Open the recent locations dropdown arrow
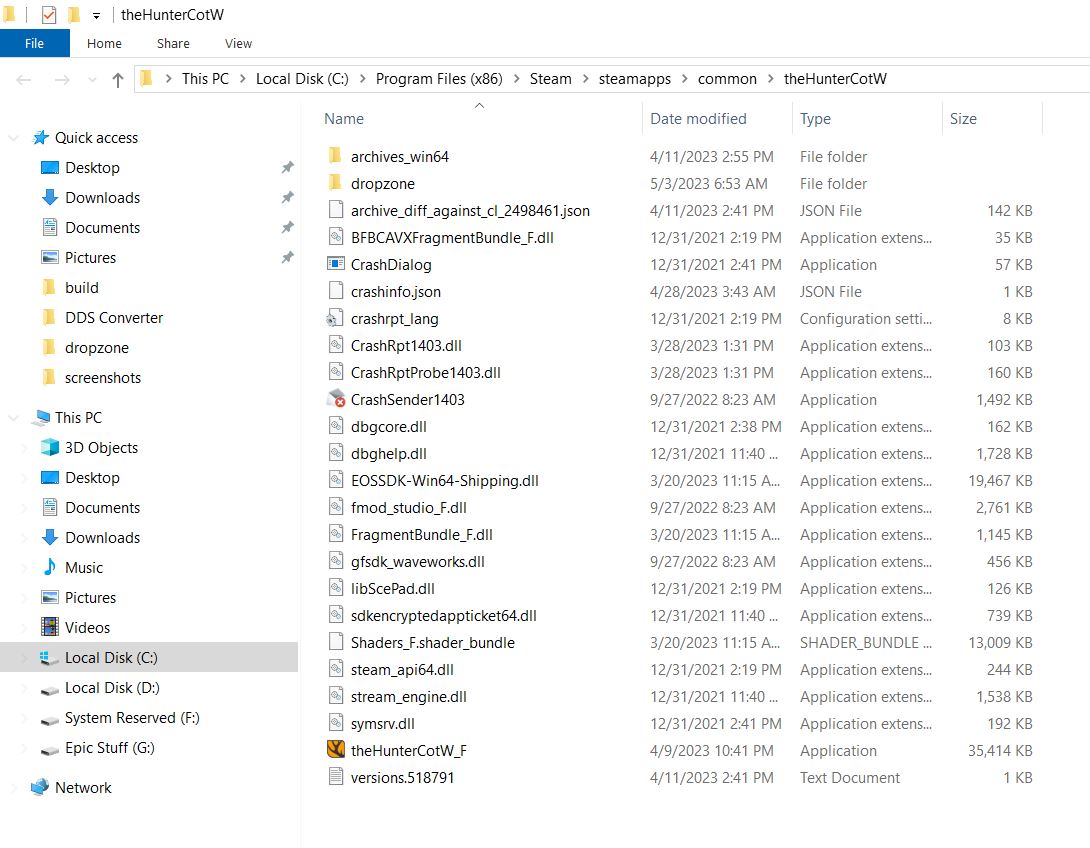The width and height of the screenshot is (1090, 848). pos(92,80)
